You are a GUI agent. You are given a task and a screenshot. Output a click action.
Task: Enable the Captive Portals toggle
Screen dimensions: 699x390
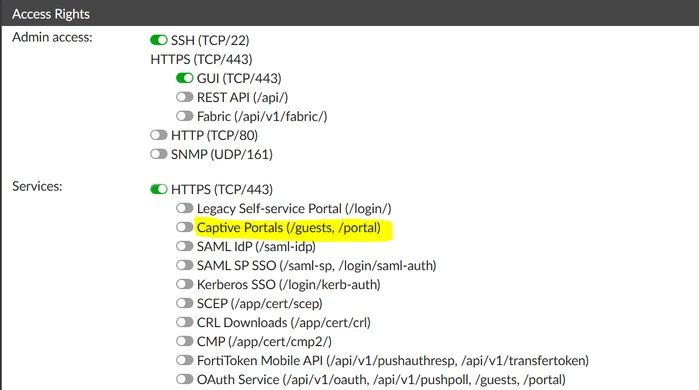[185, 227]
